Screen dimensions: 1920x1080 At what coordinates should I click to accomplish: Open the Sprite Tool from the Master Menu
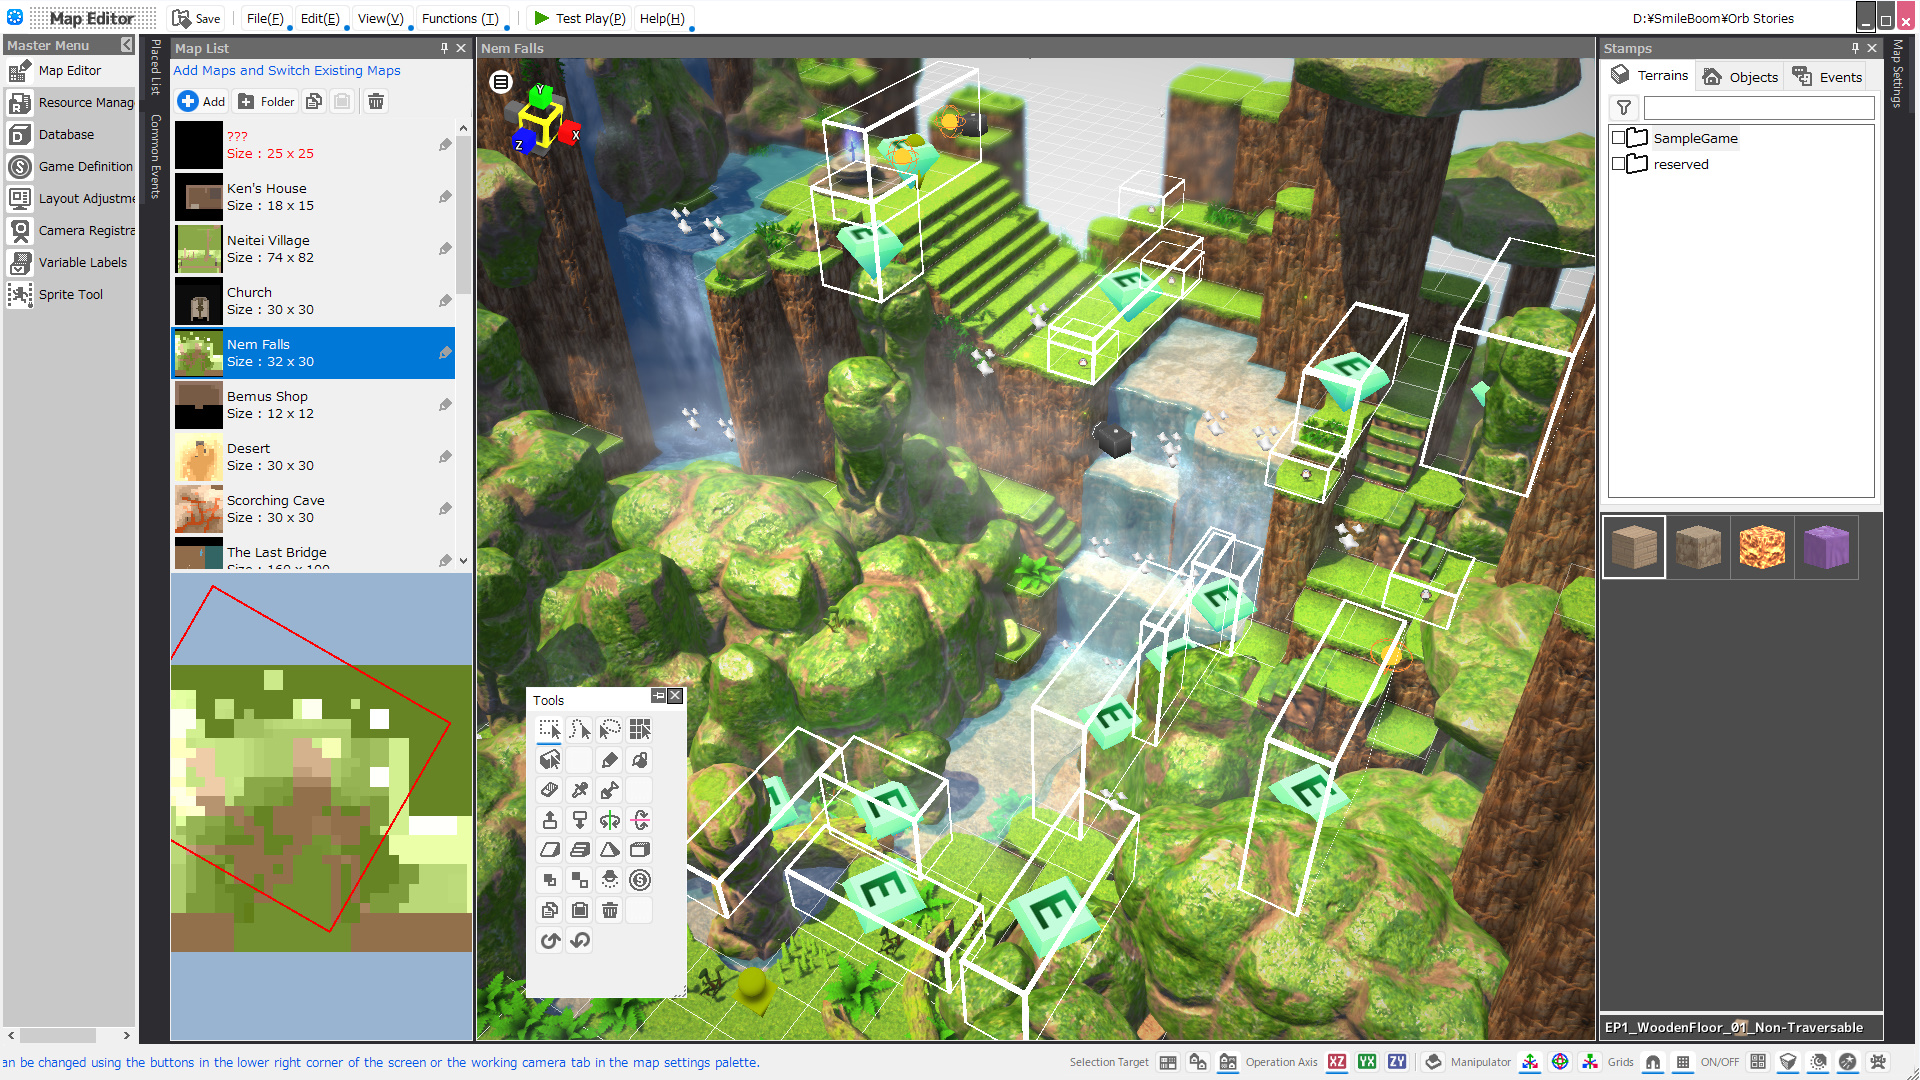[70, 294]
